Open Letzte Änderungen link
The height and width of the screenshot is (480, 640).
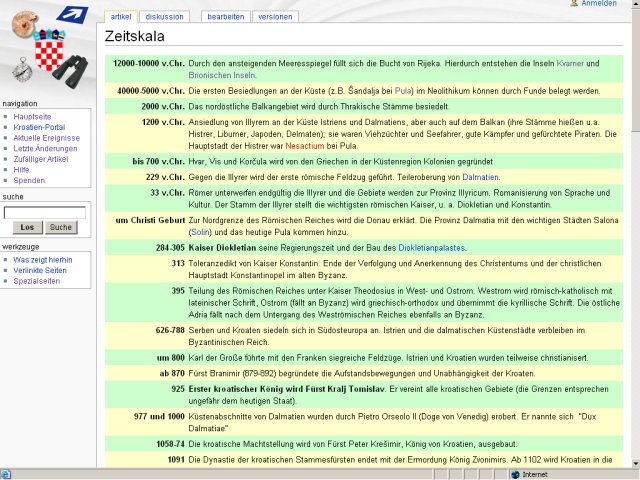45,149
